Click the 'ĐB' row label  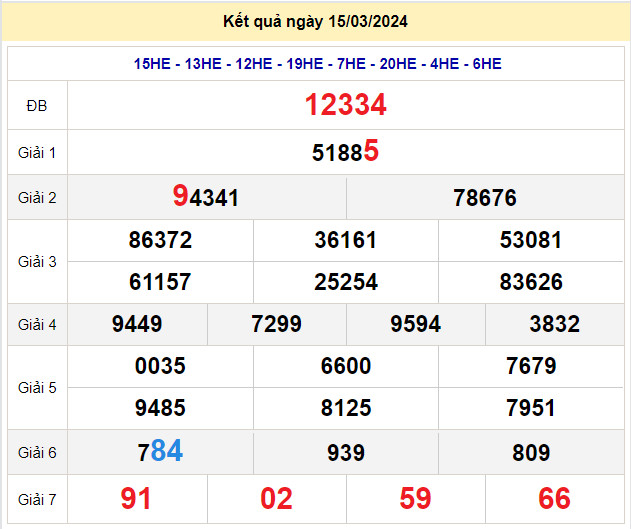click(37, 106)
